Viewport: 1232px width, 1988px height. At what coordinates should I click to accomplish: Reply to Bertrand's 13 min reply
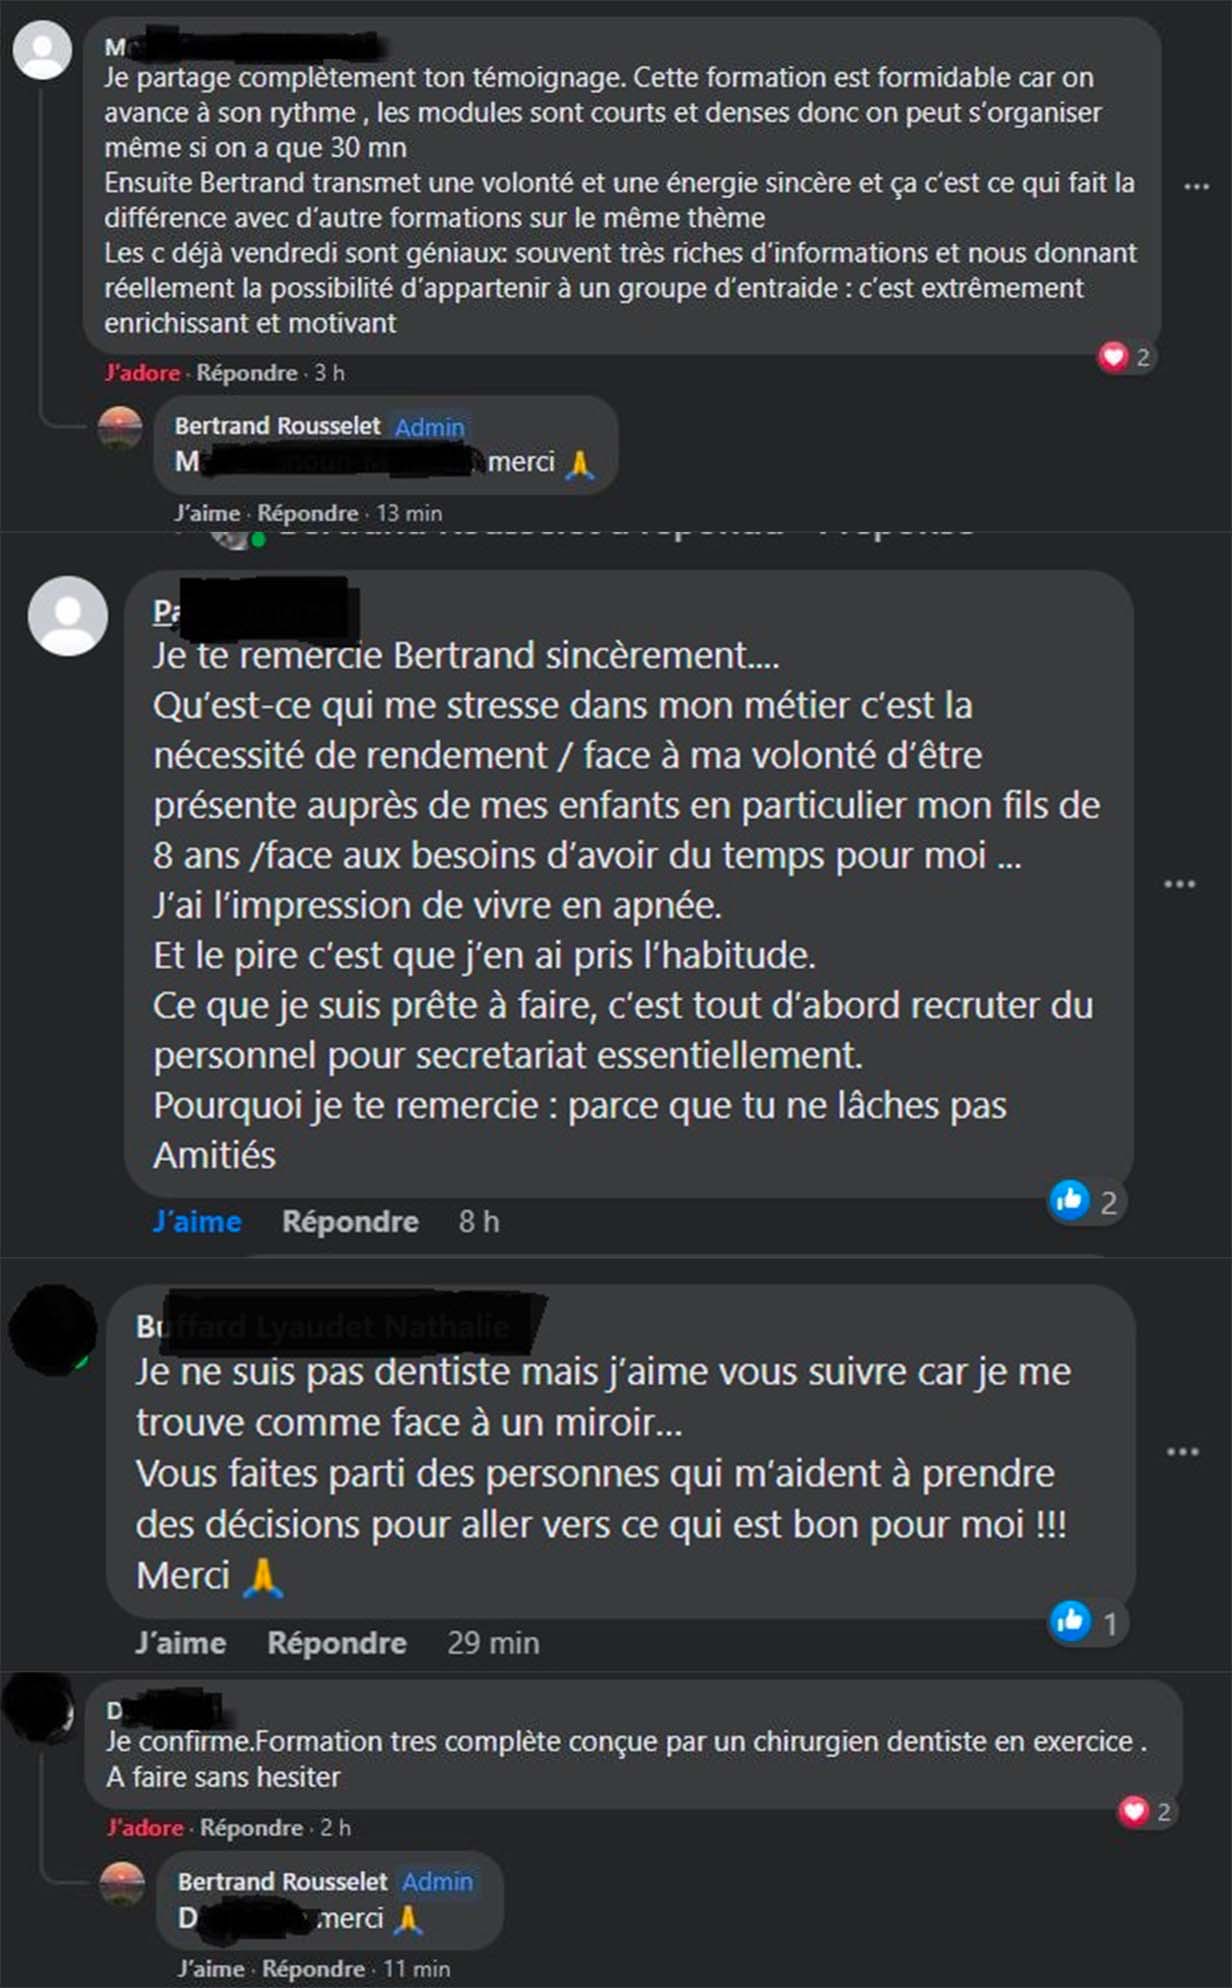click(308, 513)
